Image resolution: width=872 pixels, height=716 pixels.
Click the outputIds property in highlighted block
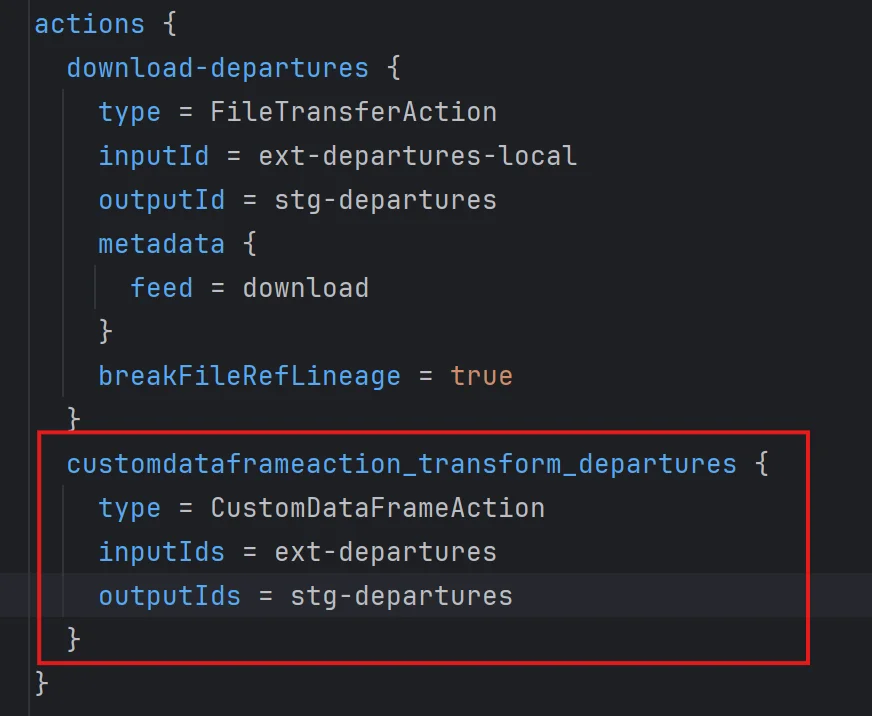(170, 595)
